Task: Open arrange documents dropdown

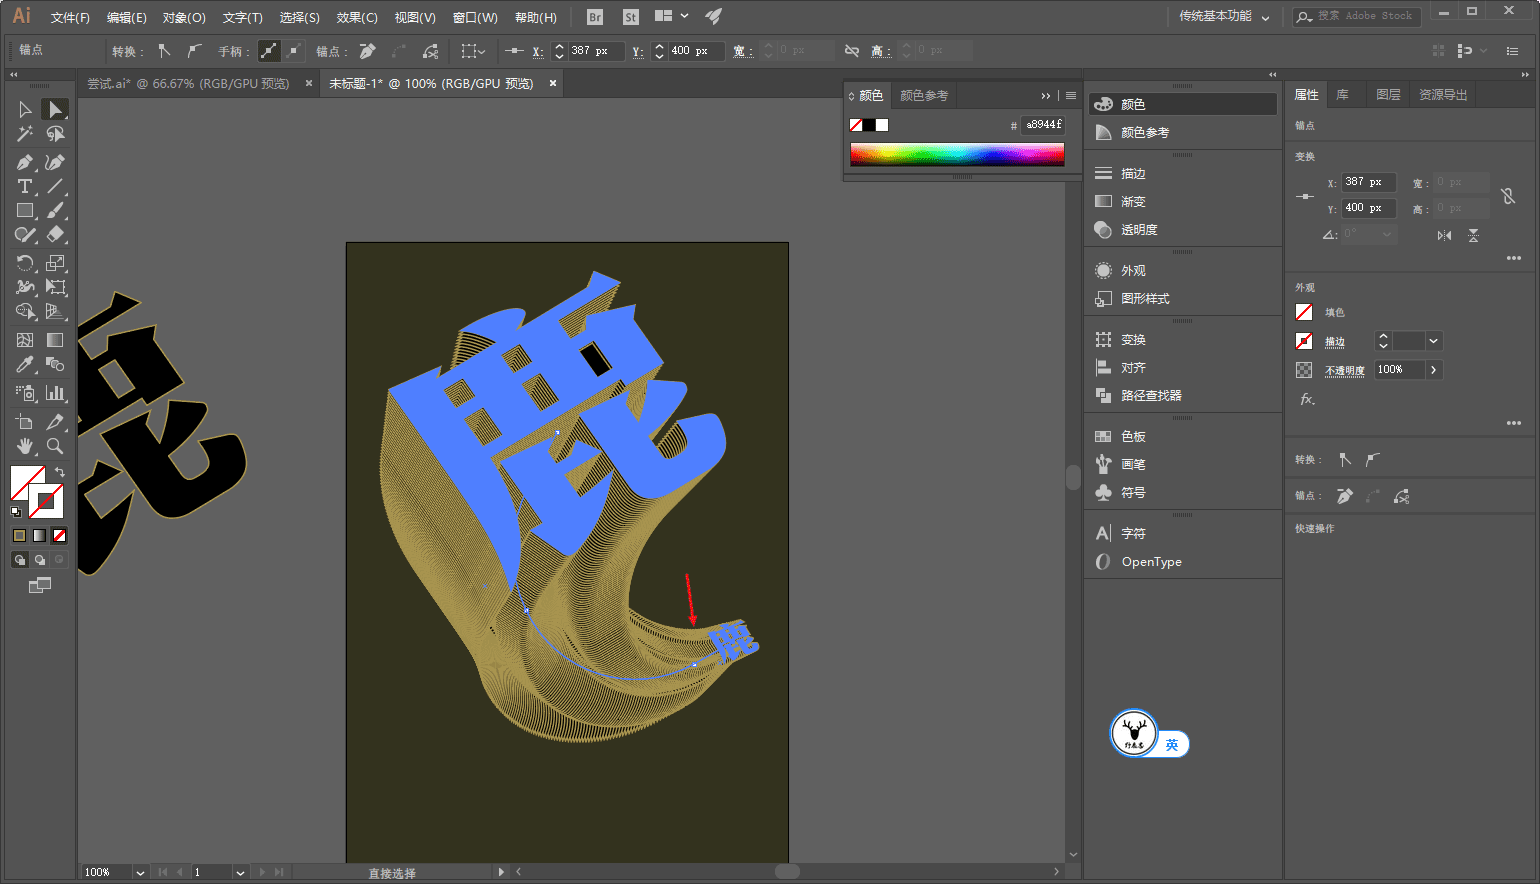Action: pyautogui.click(x=671, y=17)
